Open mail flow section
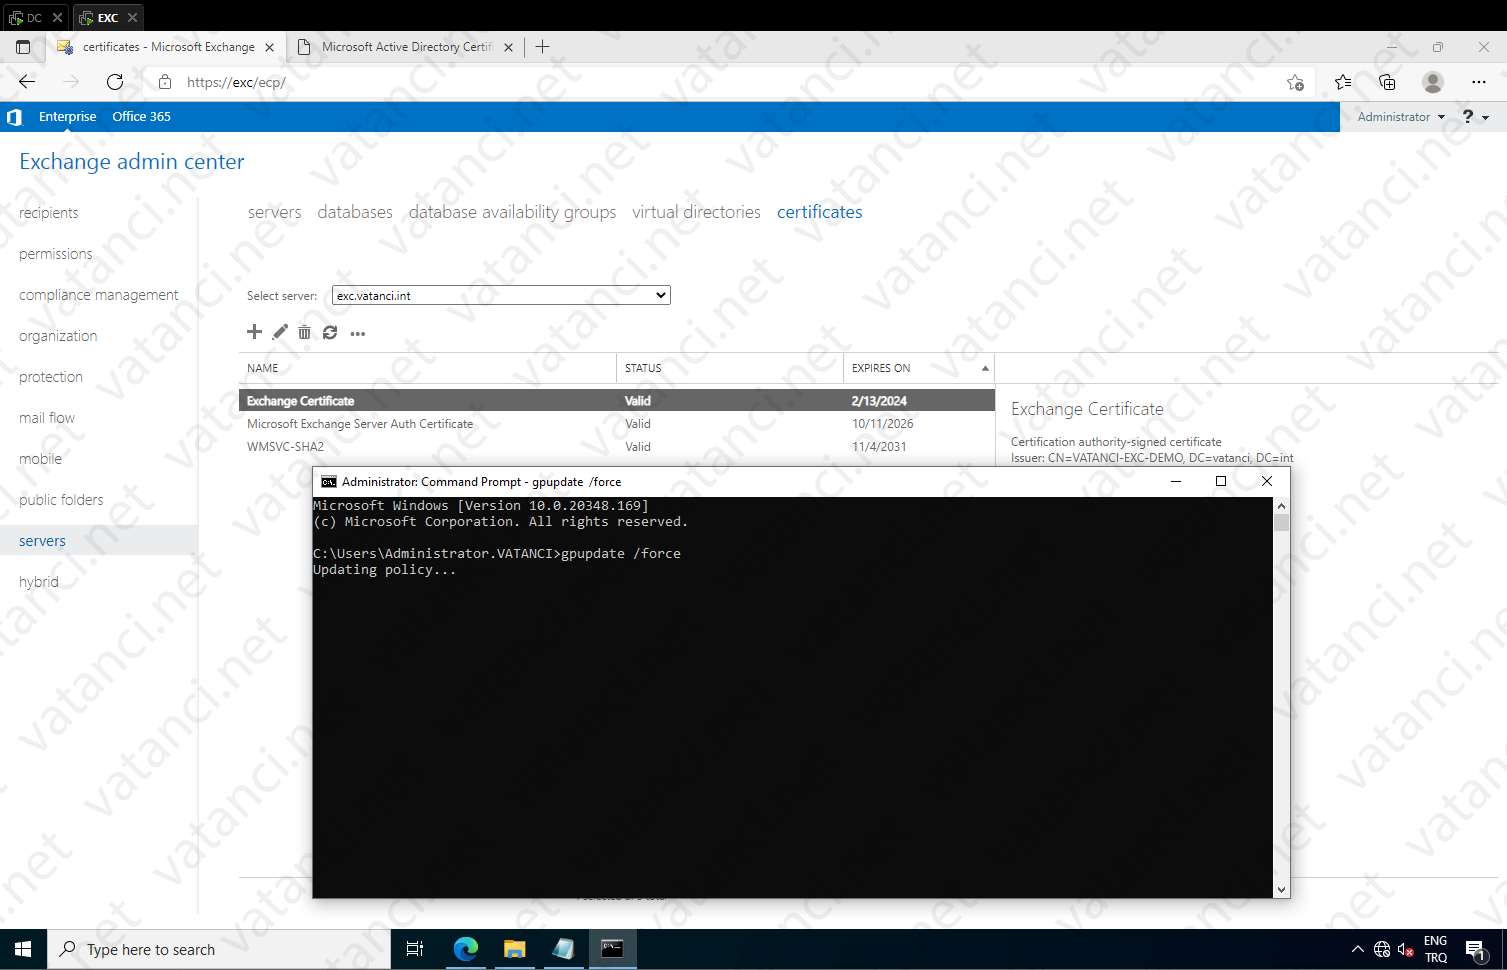Viewport: 1507px width, 970px height. point(46,418)
